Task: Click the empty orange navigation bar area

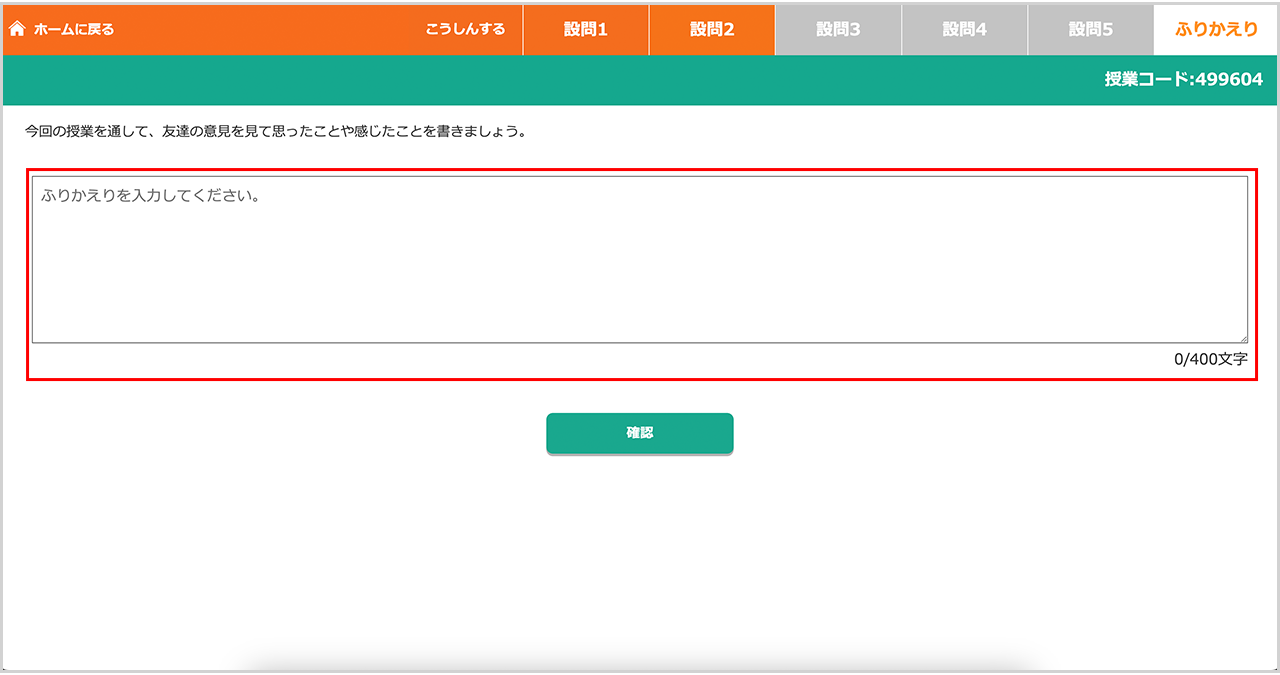Action: (x=270, y=29)
